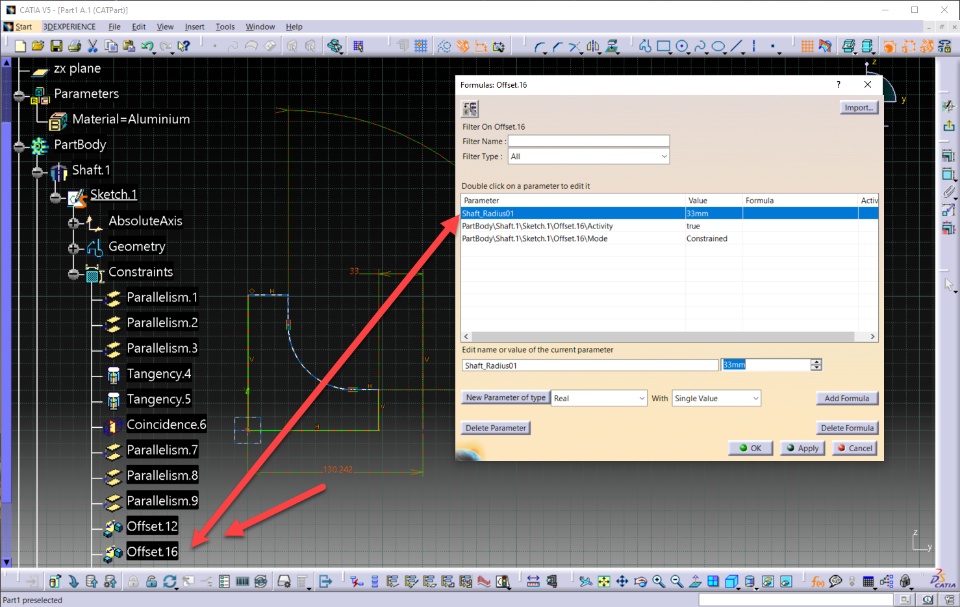960x607 pixels.
Task: Click the New document icon
Action: (20, 46)
